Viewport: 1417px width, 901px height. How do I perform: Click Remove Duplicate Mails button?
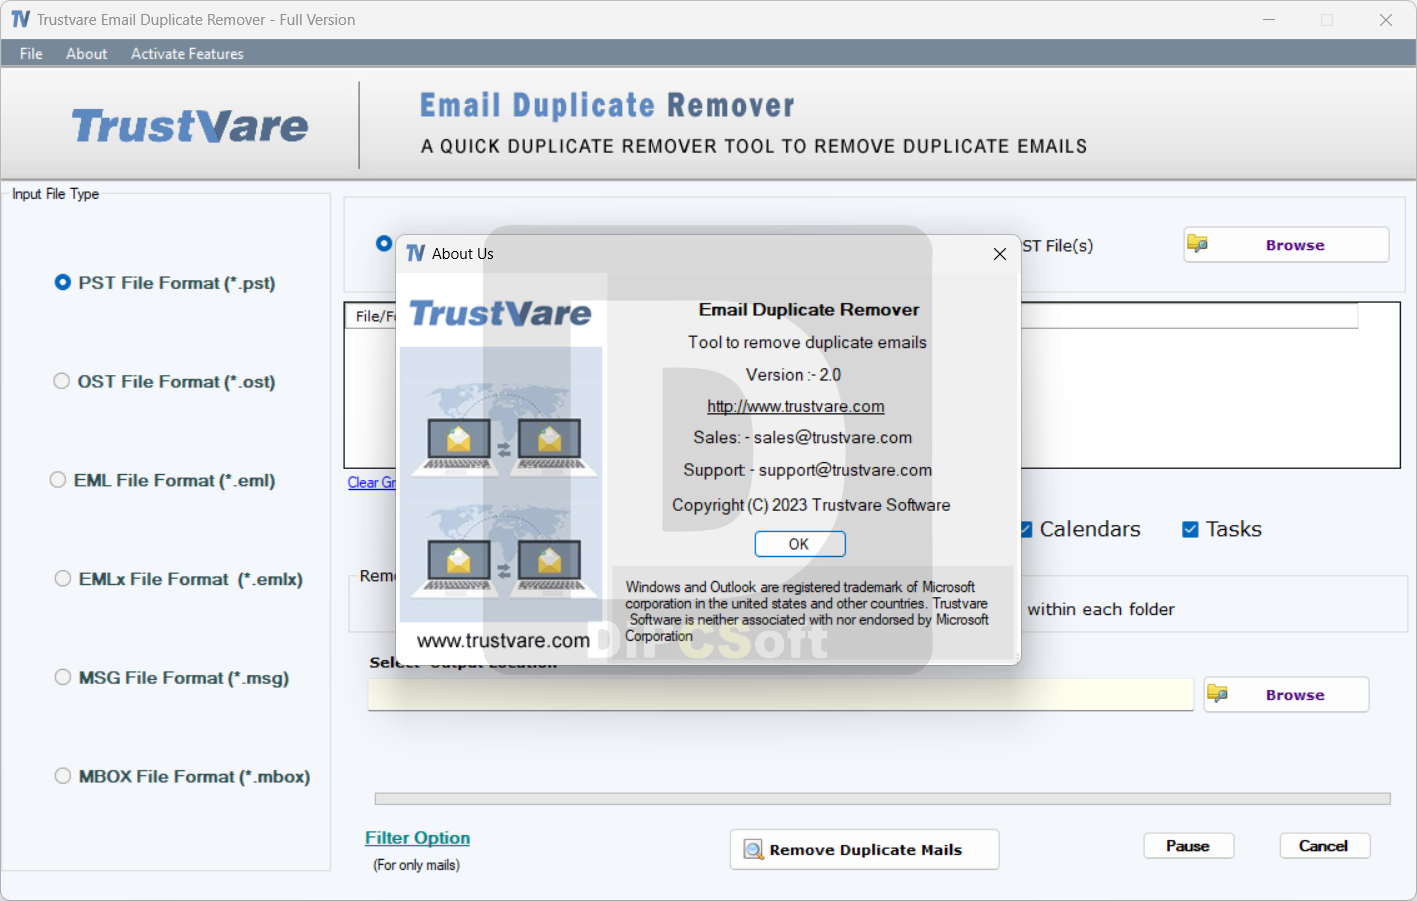(864, 850)
